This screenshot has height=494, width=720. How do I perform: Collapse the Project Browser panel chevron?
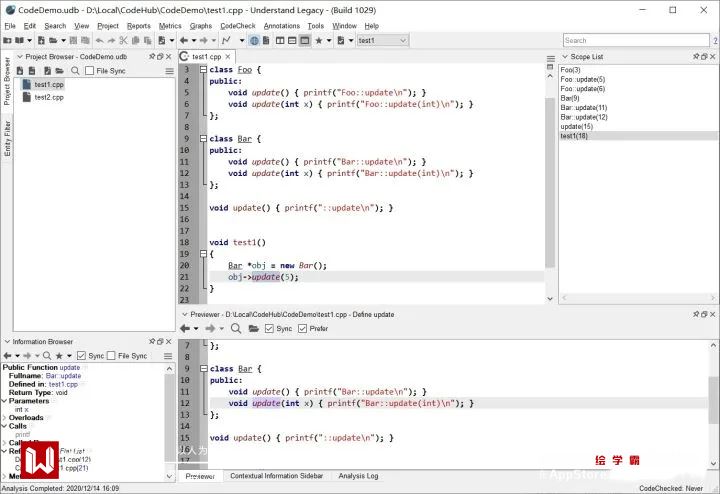(20, 56)
